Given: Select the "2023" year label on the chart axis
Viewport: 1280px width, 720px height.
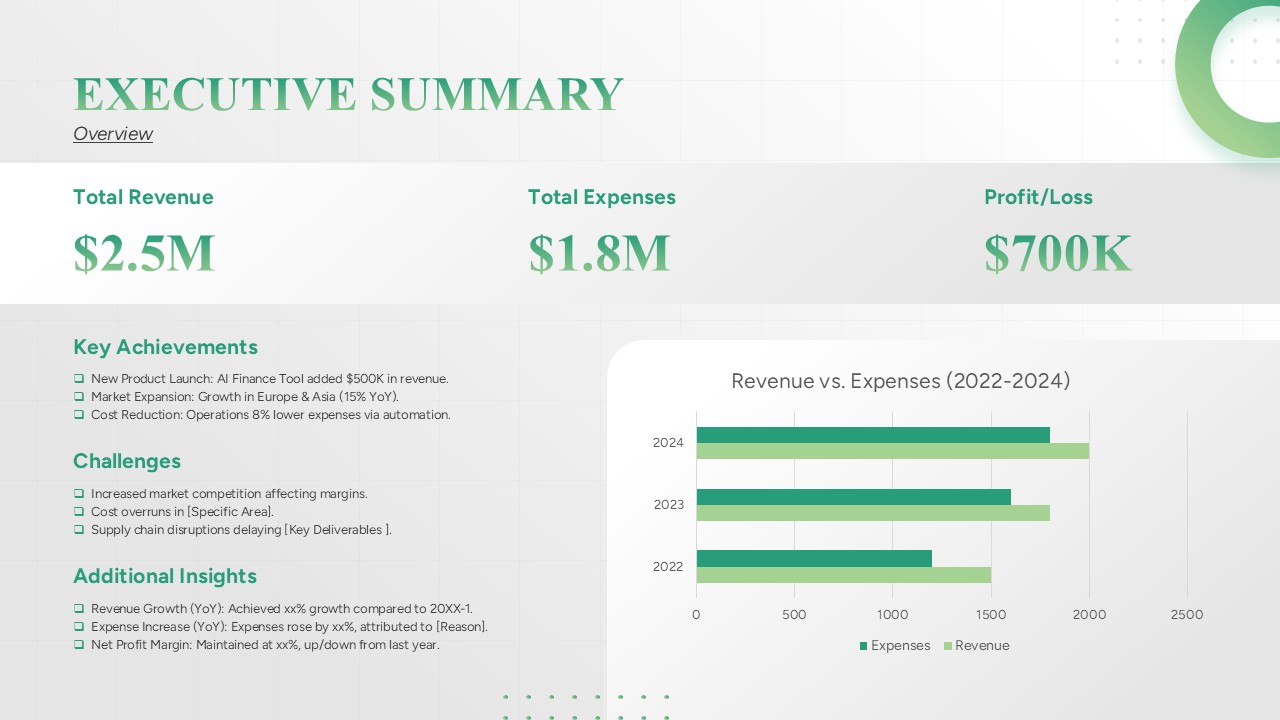Looking at the screenshot, I should 668,505.
